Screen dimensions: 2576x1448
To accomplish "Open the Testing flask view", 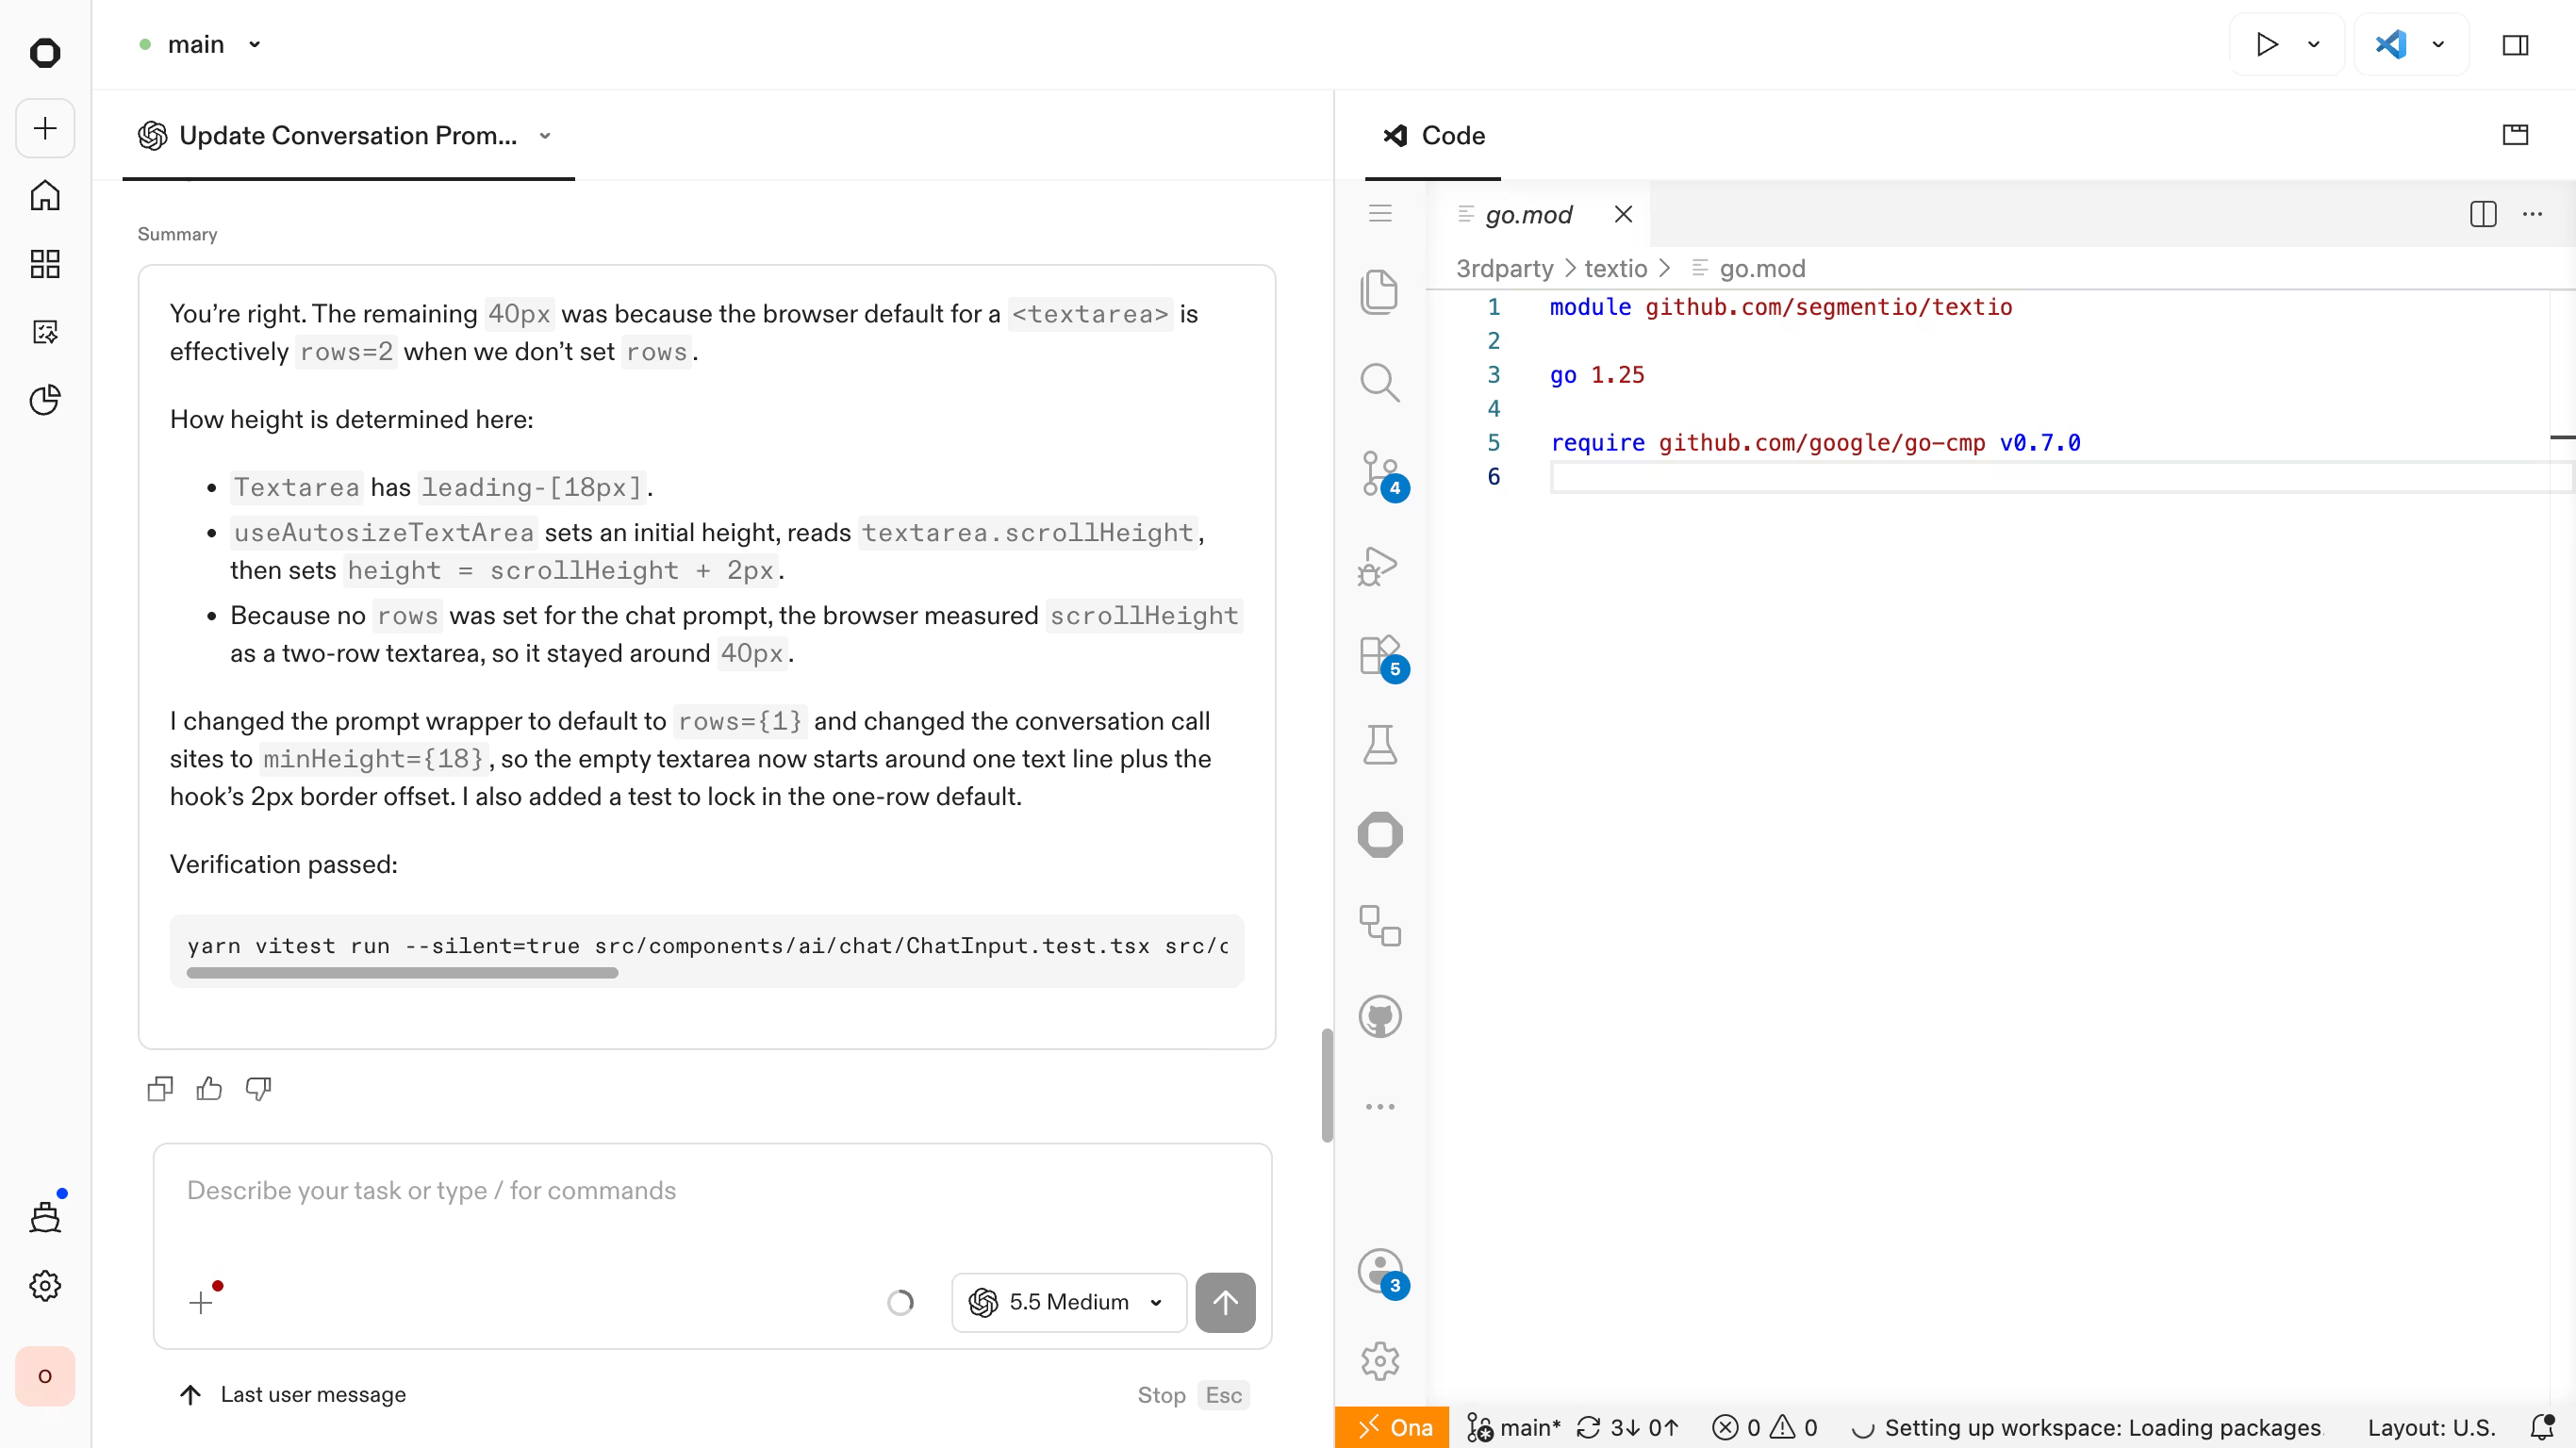I will pos(1380,745).
